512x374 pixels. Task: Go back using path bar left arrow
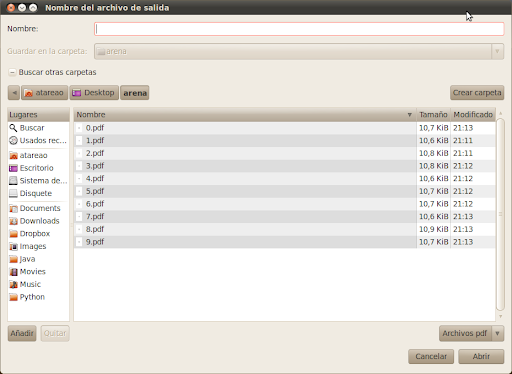click(x=14, y=93)
